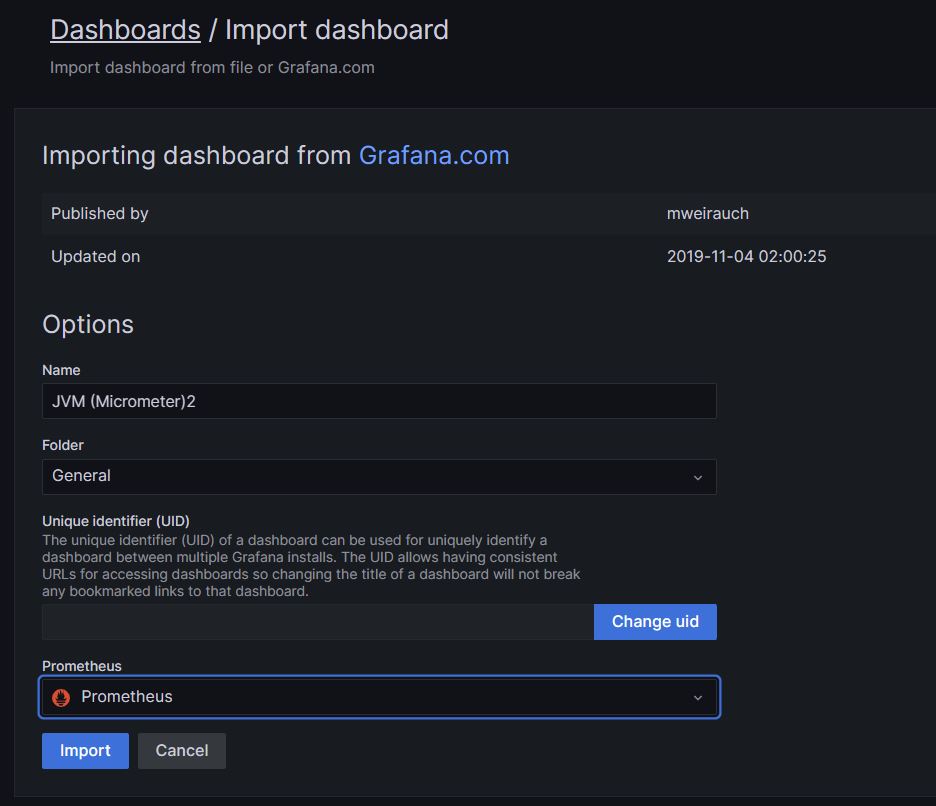The image size is (936, 806).
Task: Click the Prometheus label above the dropdown
Action: pyautogui.click(x=82, y=666)
